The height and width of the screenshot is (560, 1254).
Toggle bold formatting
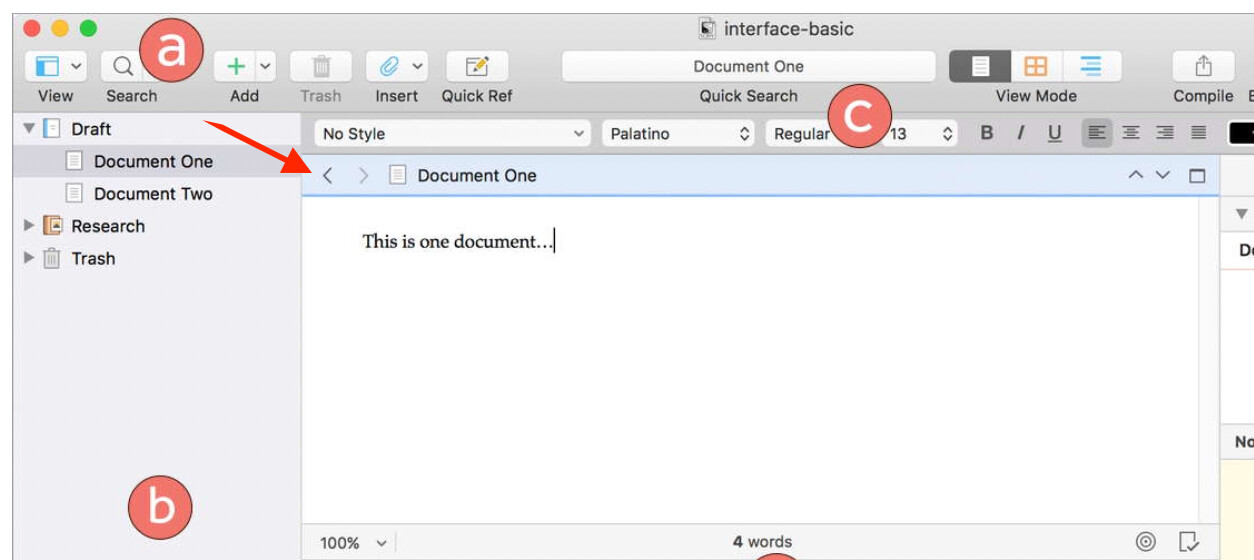click(x=987, y=134)
